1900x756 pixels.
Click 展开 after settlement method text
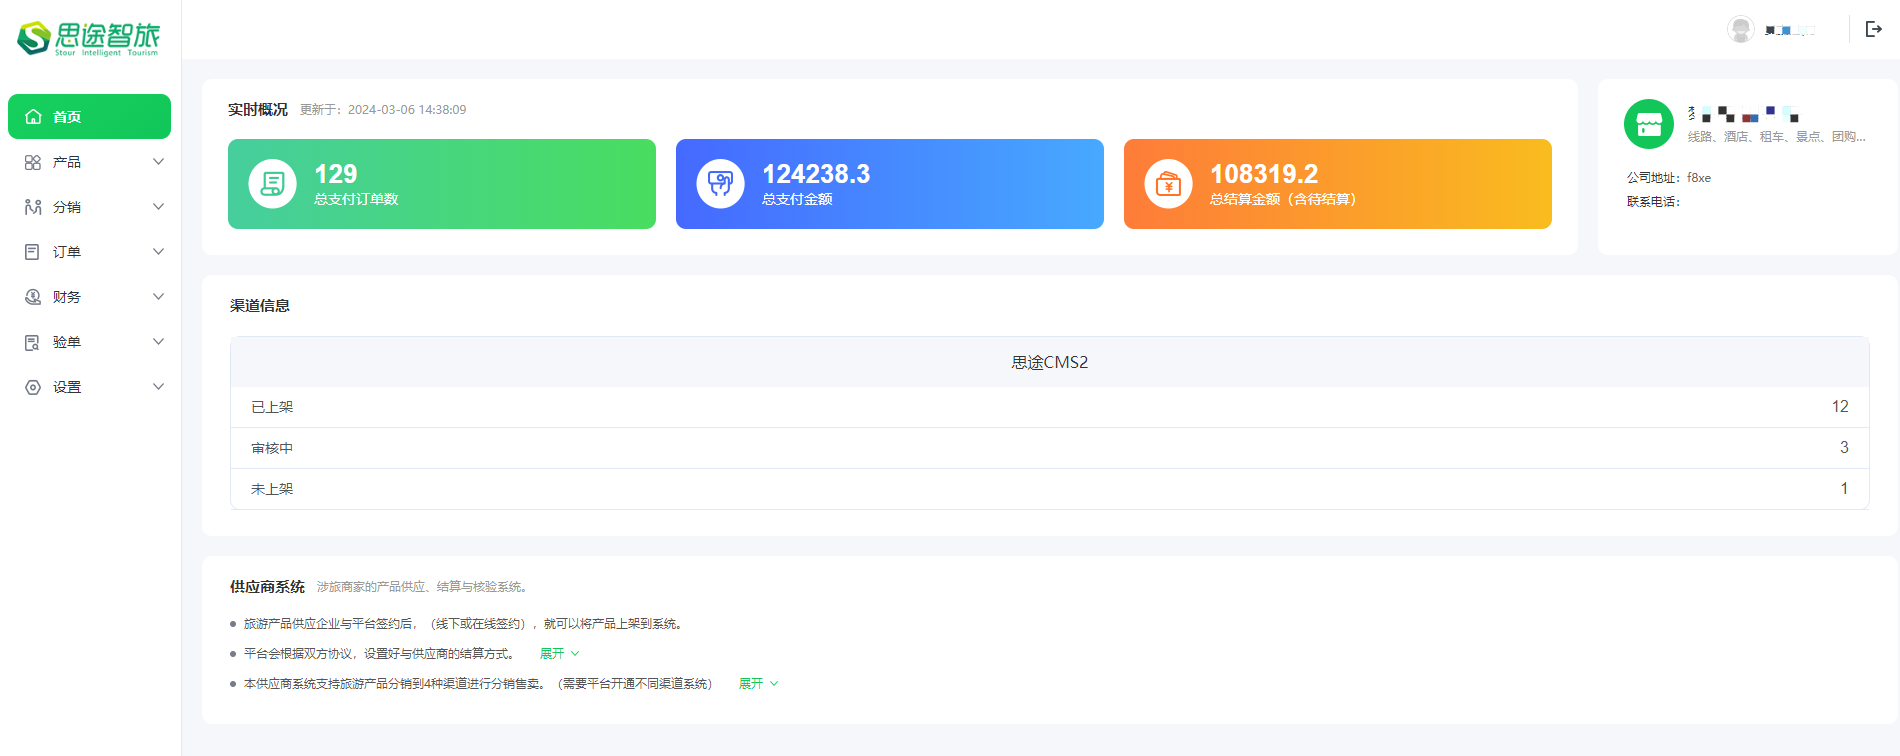pos(559,653)
